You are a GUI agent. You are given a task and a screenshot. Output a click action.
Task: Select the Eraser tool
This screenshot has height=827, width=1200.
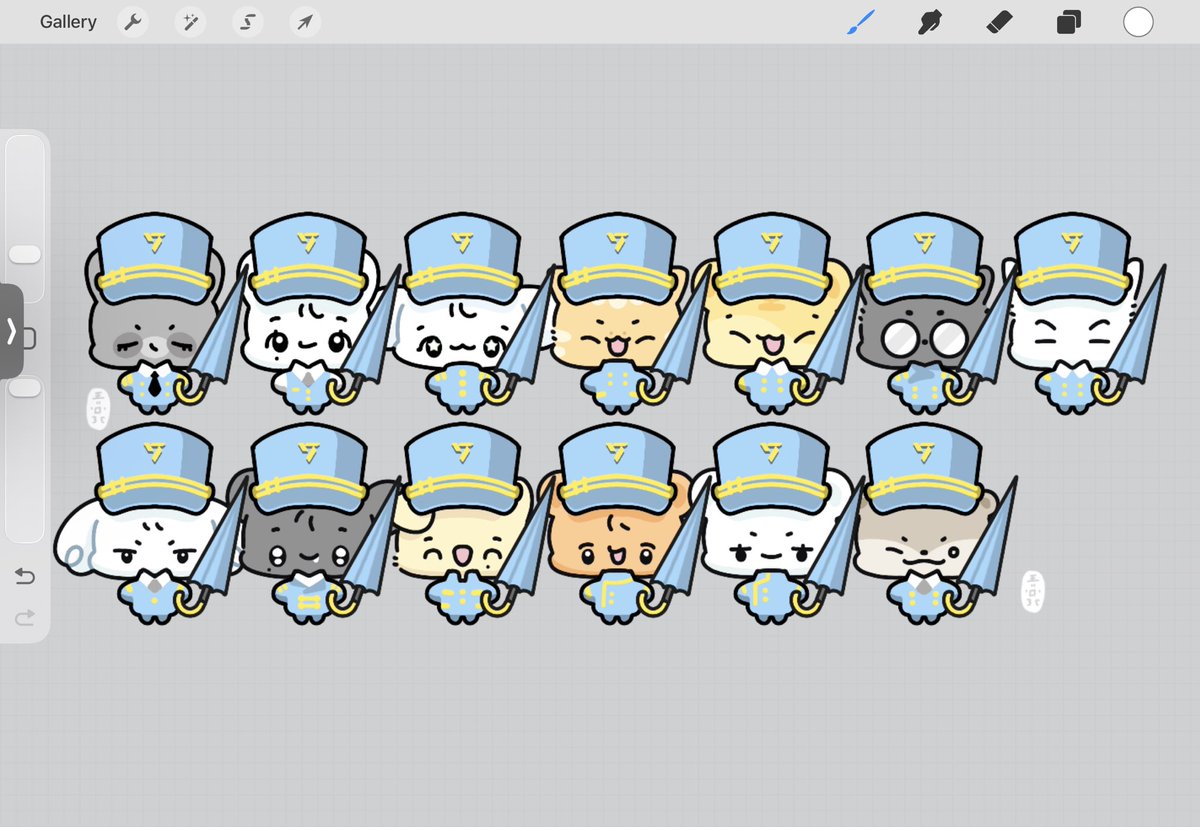tap(999, 22)
